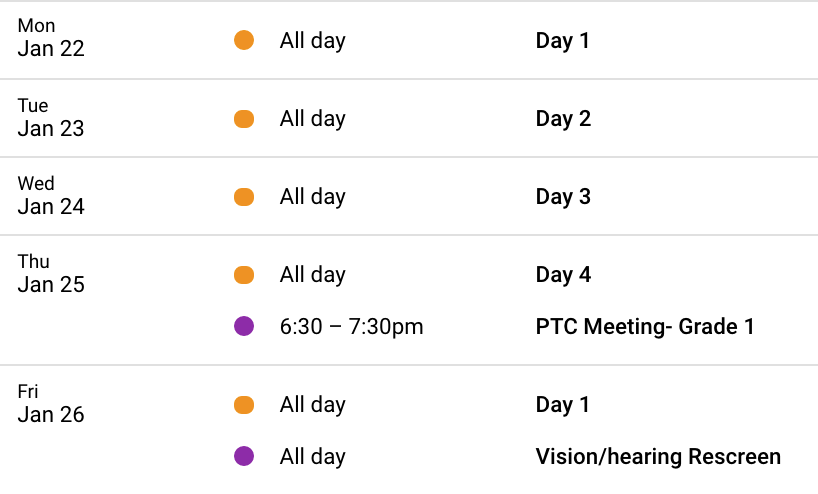Select the Fri Jan 26 date label

pos(51,404)
